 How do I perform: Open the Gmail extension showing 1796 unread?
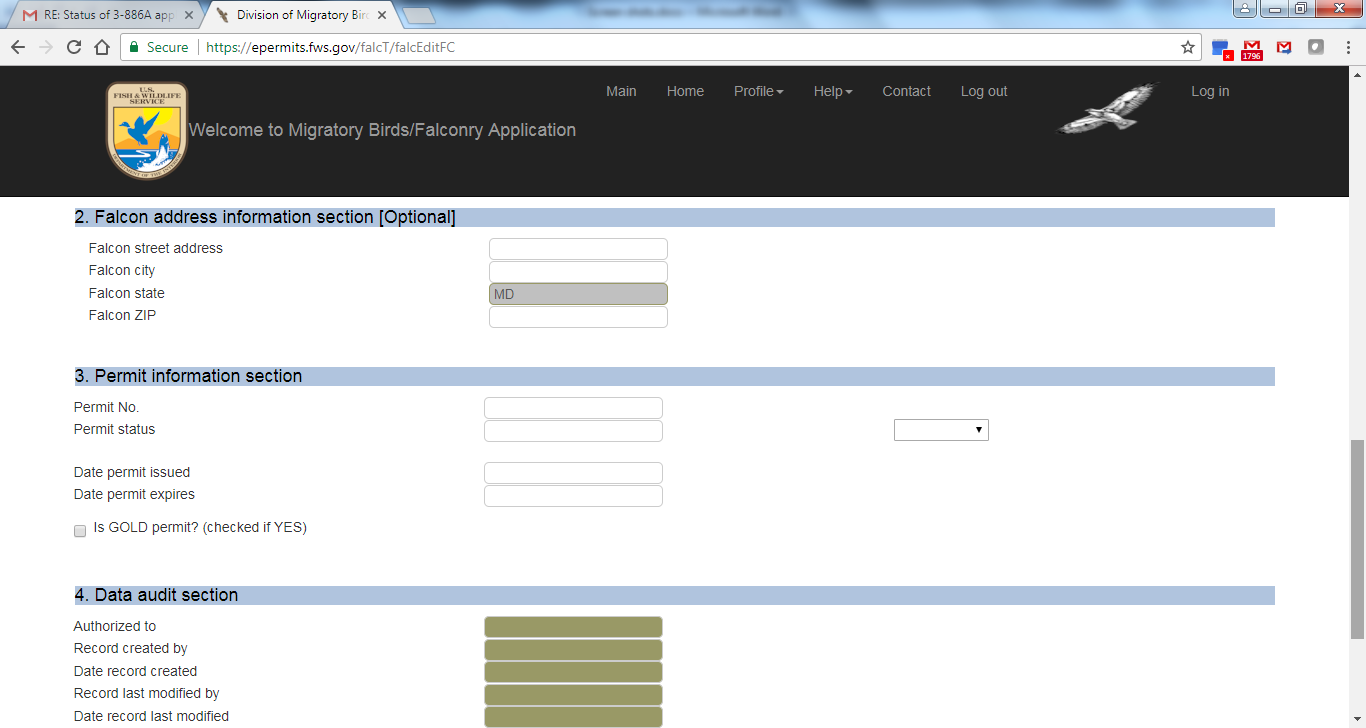(x=1251, y=48)
